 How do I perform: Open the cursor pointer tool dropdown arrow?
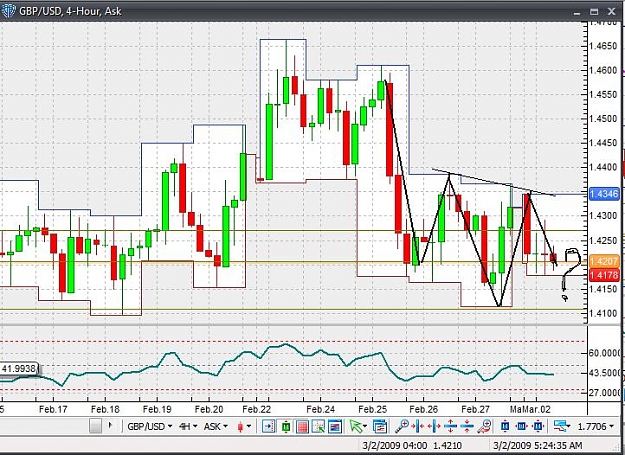pos(365,427)
